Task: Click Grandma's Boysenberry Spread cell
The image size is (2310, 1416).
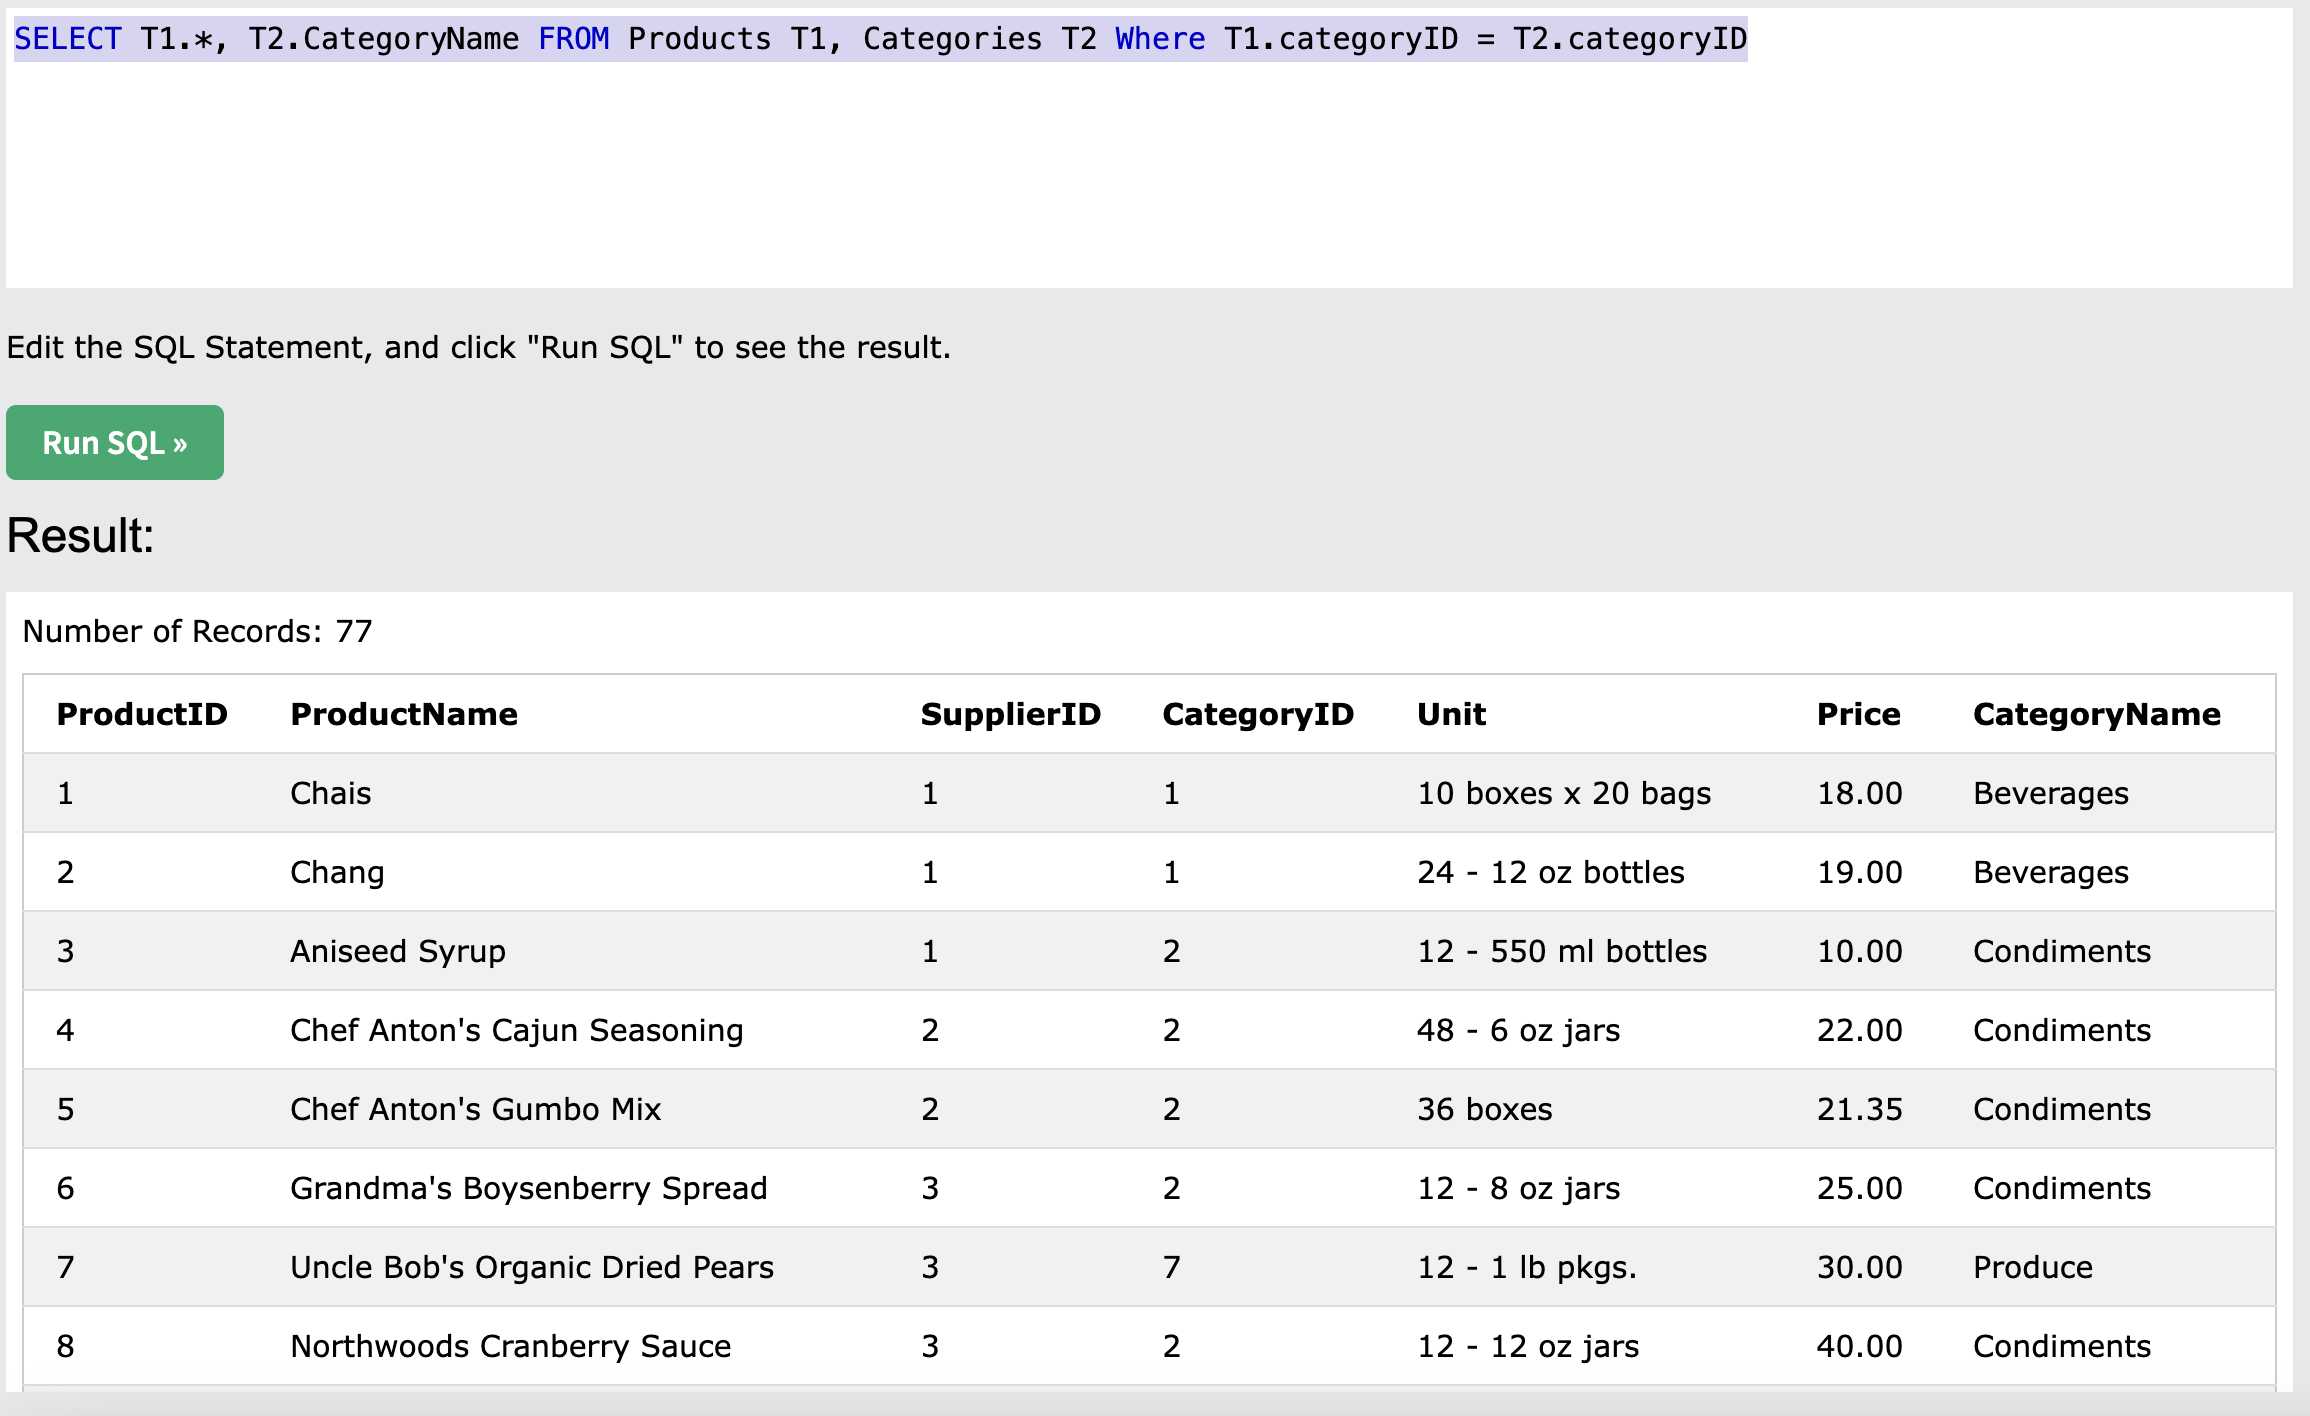Action: pyautogui.click(x=528, y=1188)
